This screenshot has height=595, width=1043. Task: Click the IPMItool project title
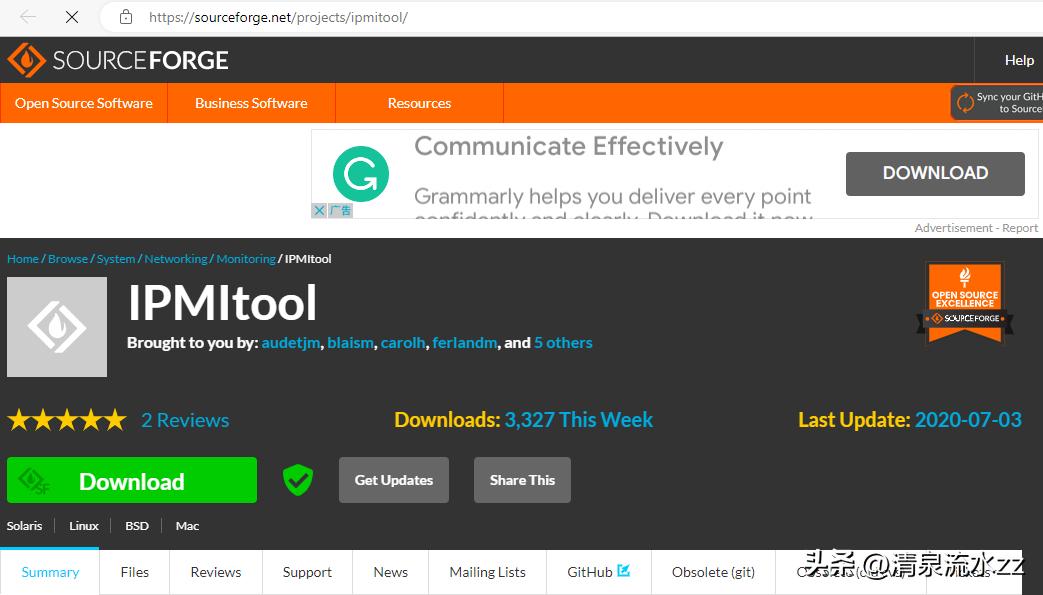point(222,303)
